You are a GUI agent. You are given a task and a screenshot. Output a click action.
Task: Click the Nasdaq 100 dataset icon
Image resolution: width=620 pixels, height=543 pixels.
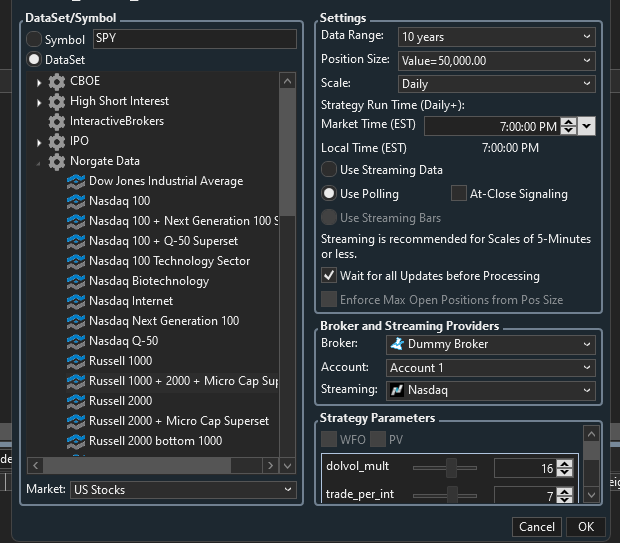point(76,202)
